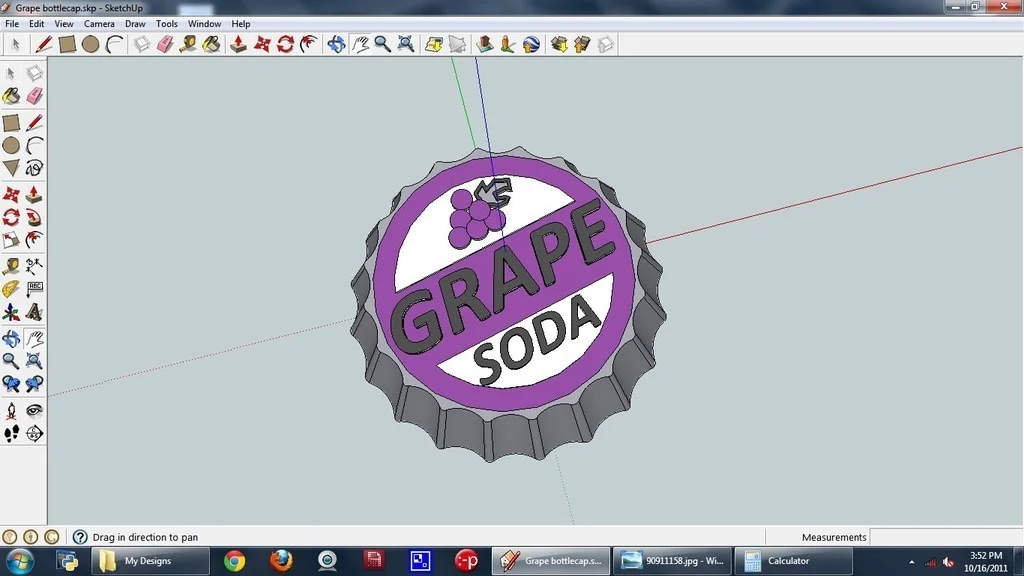Click the first round status icon in the status bar
The width and height of the screenshot is (1024, 576).
[x=9, y=537]
